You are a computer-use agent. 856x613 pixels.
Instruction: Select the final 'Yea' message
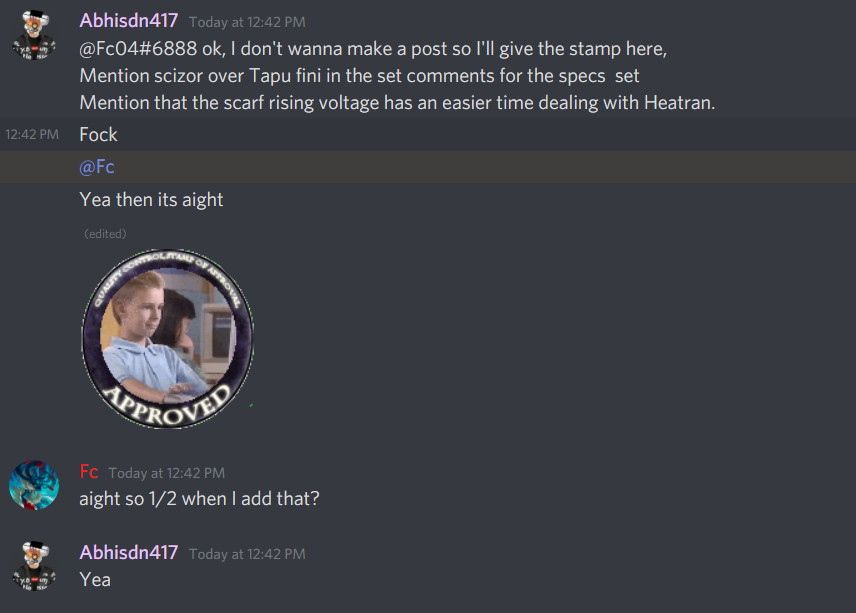[x=95, y=580]
